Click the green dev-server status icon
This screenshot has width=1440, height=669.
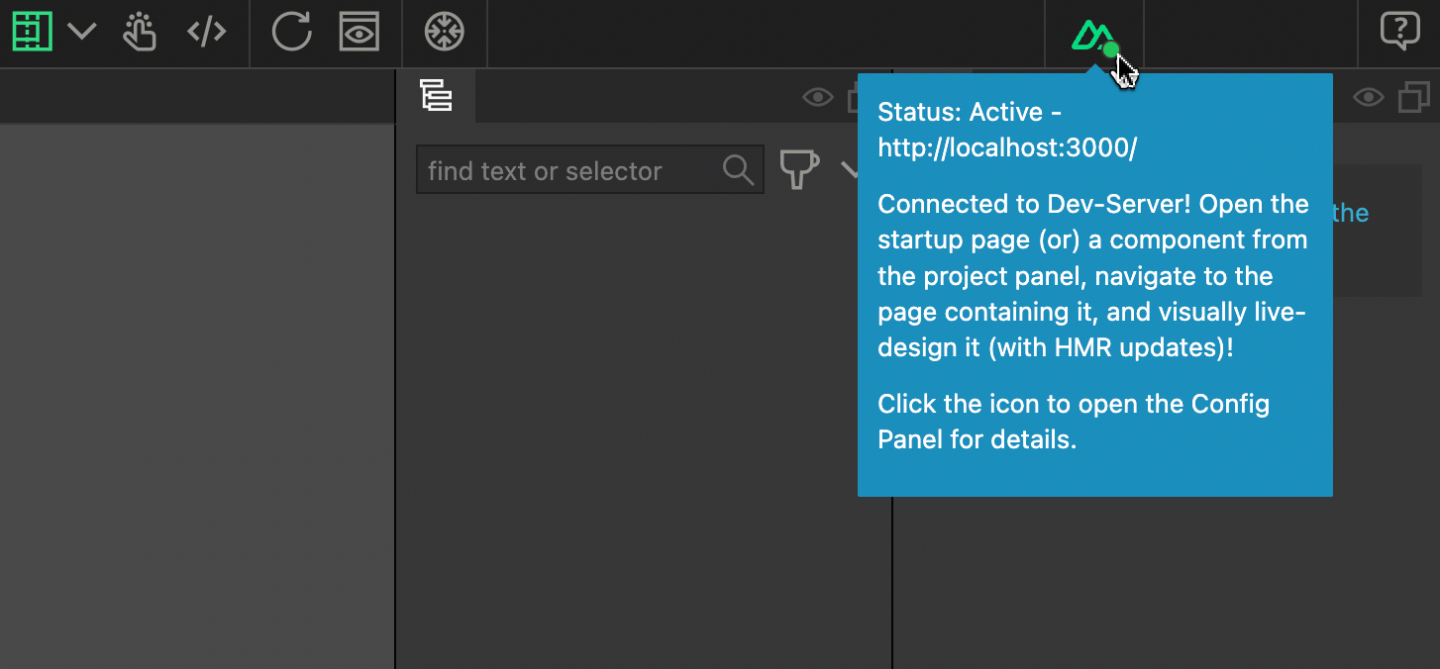pos(1094,33)
